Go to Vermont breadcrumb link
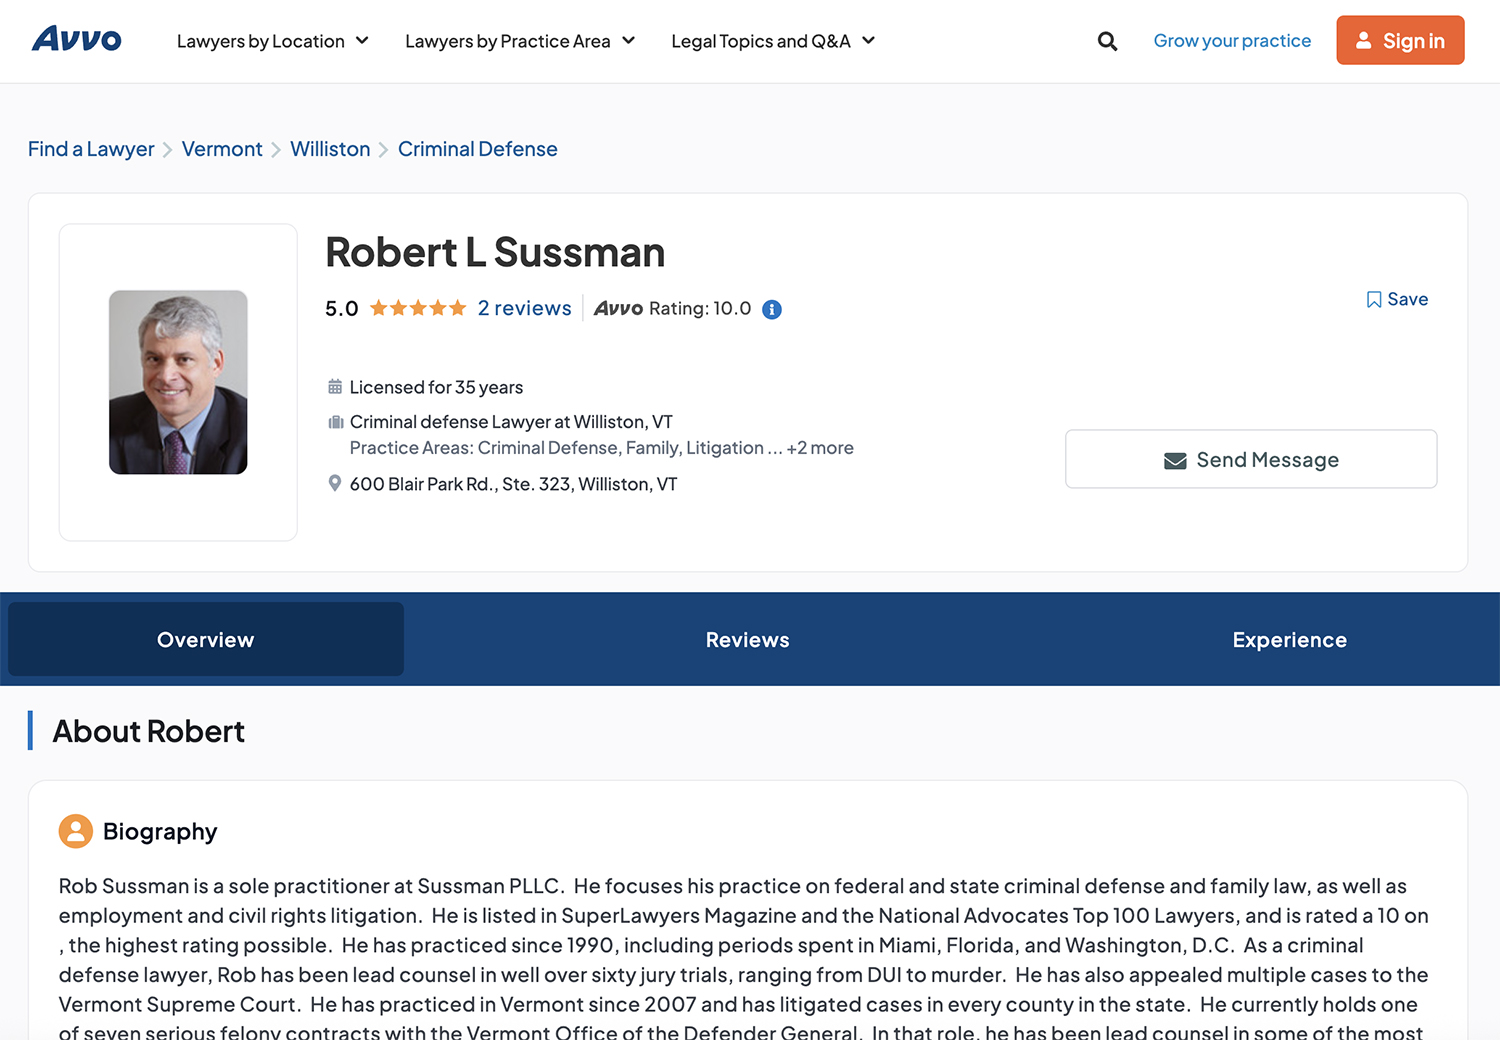Viewport: 1500px width, 1040px height. (222, 149)
